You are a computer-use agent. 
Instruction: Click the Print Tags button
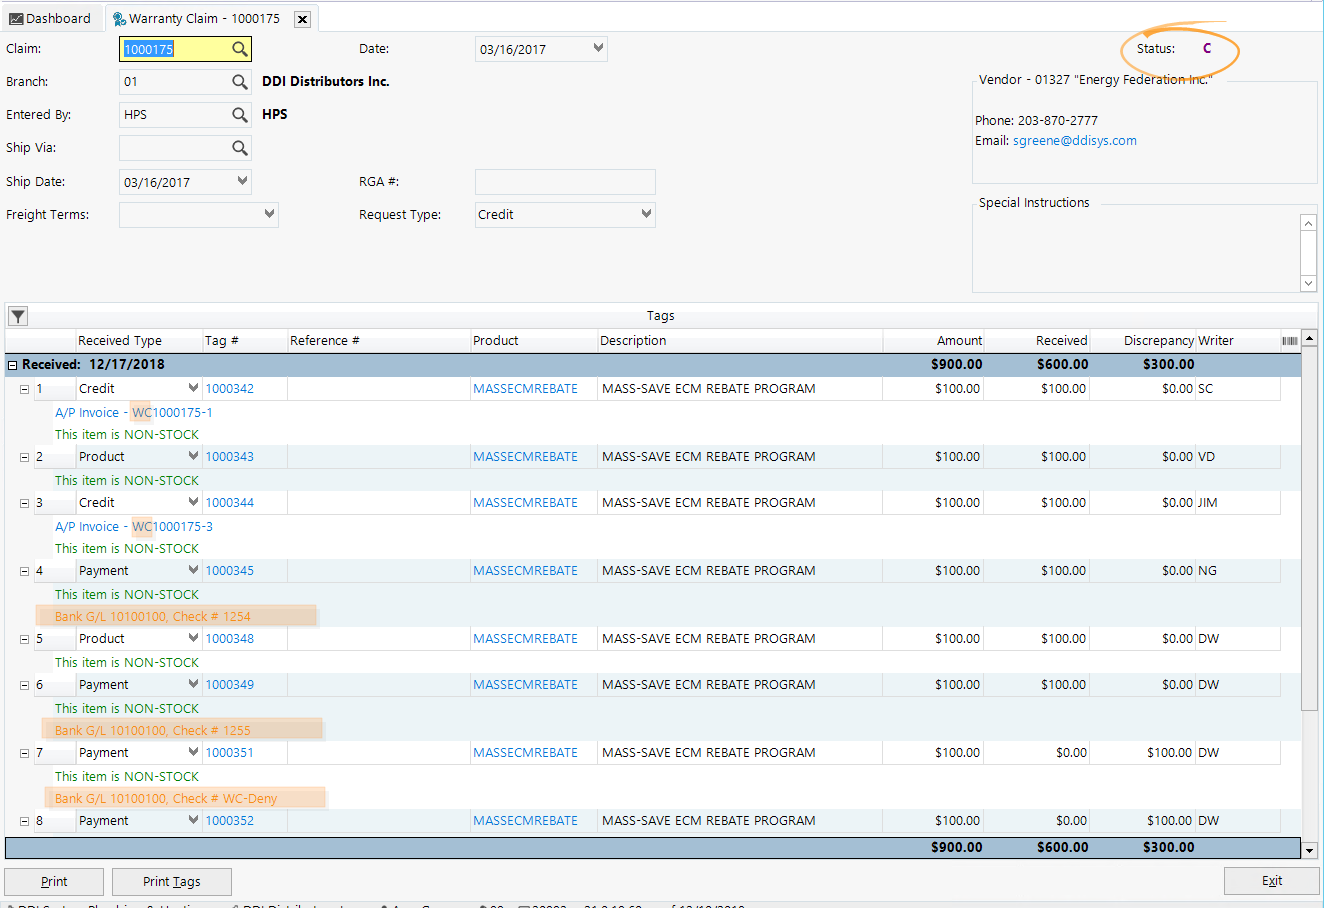tap(171, 881)
